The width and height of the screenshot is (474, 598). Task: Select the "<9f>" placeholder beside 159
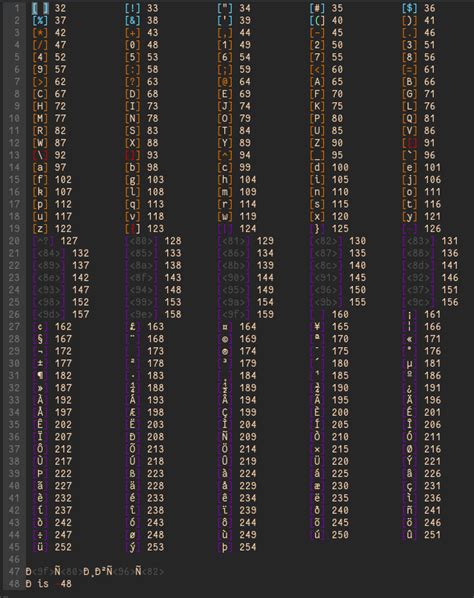point(233,315)
